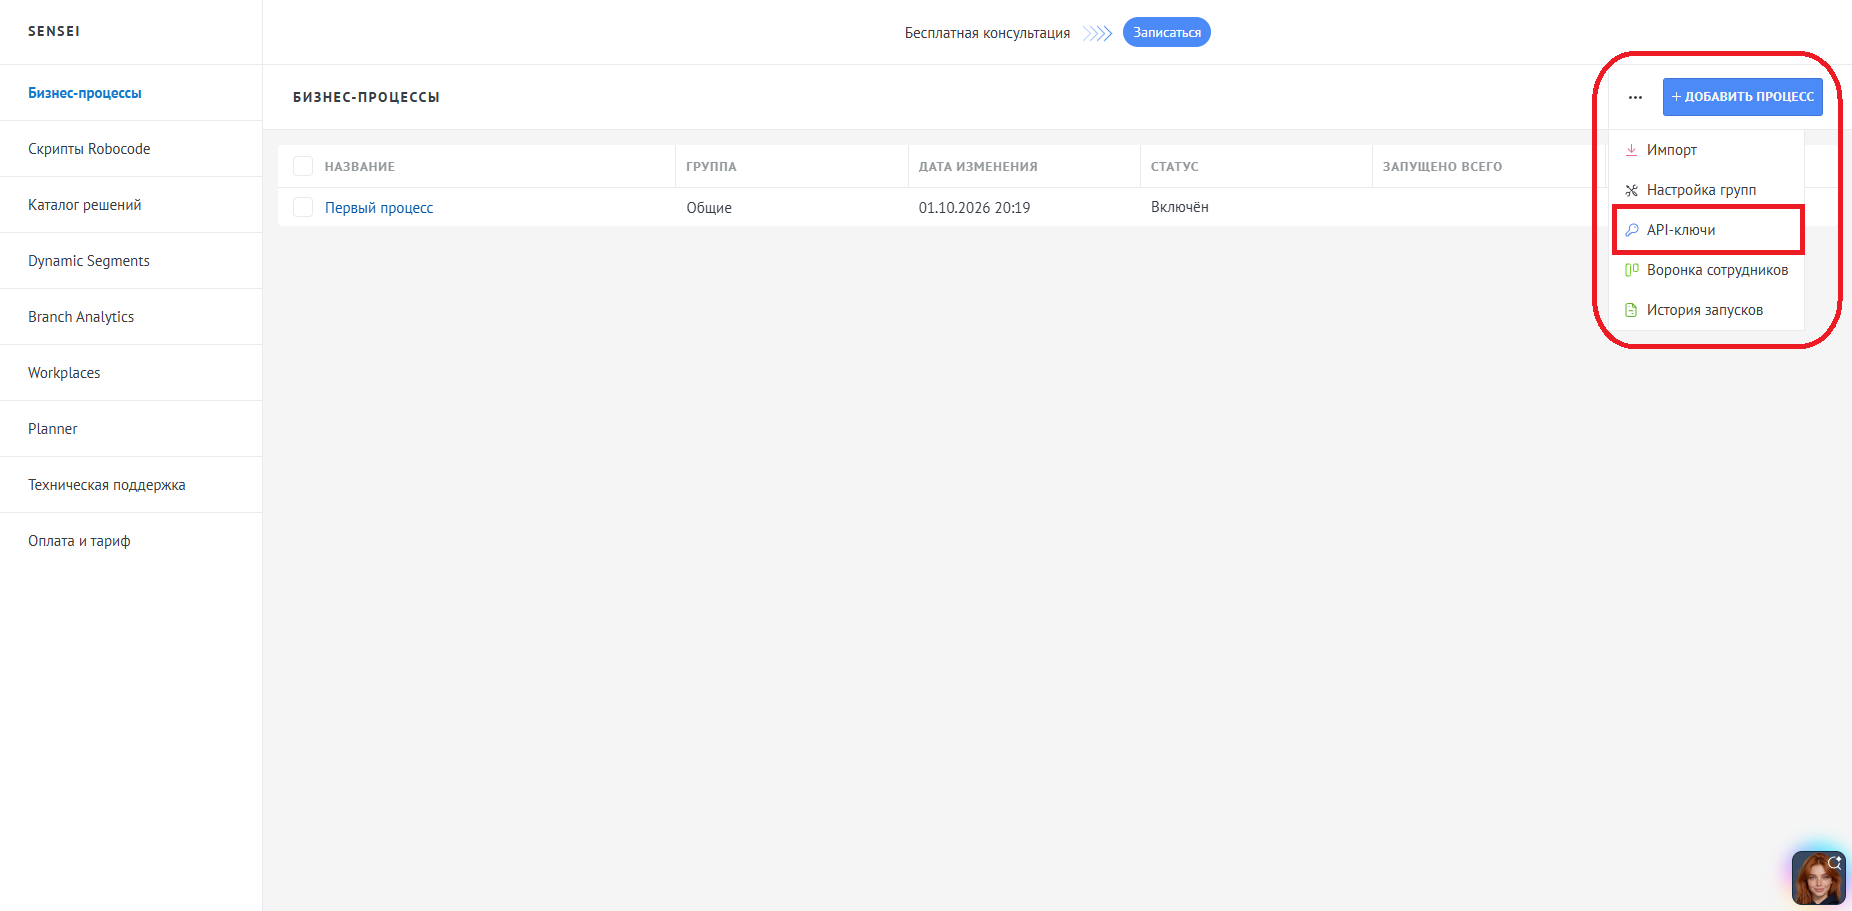Click the Группа column header

(711, 167)
